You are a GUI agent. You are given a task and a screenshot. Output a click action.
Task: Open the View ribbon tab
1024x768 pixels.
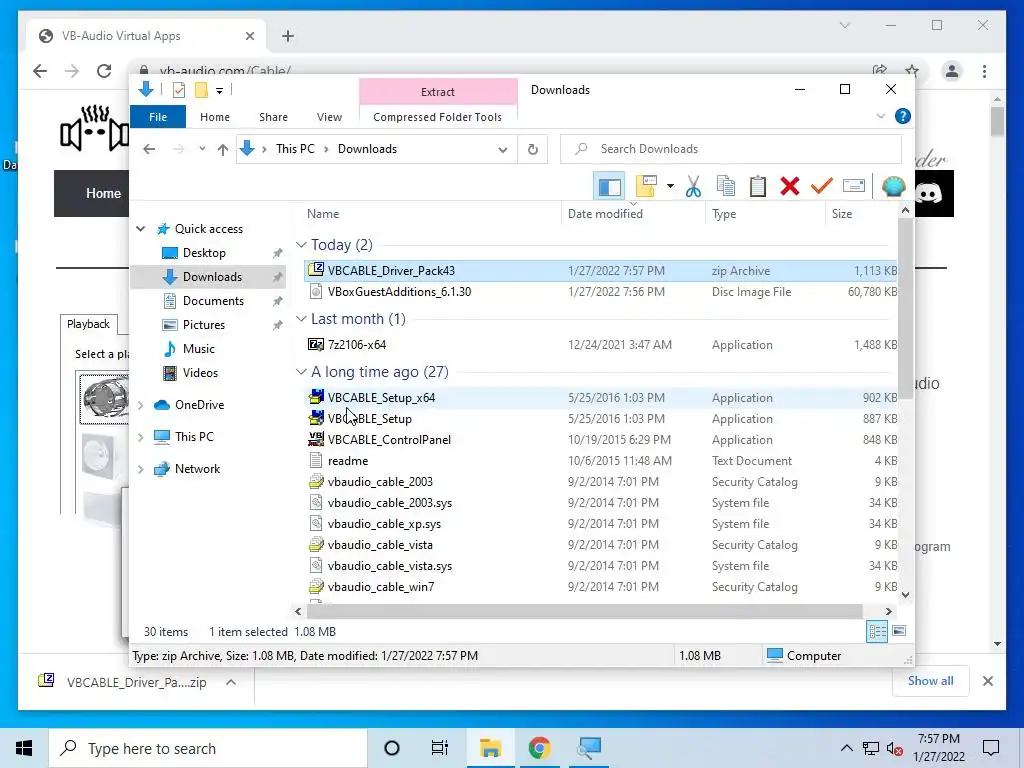click(x=329, y=117)
